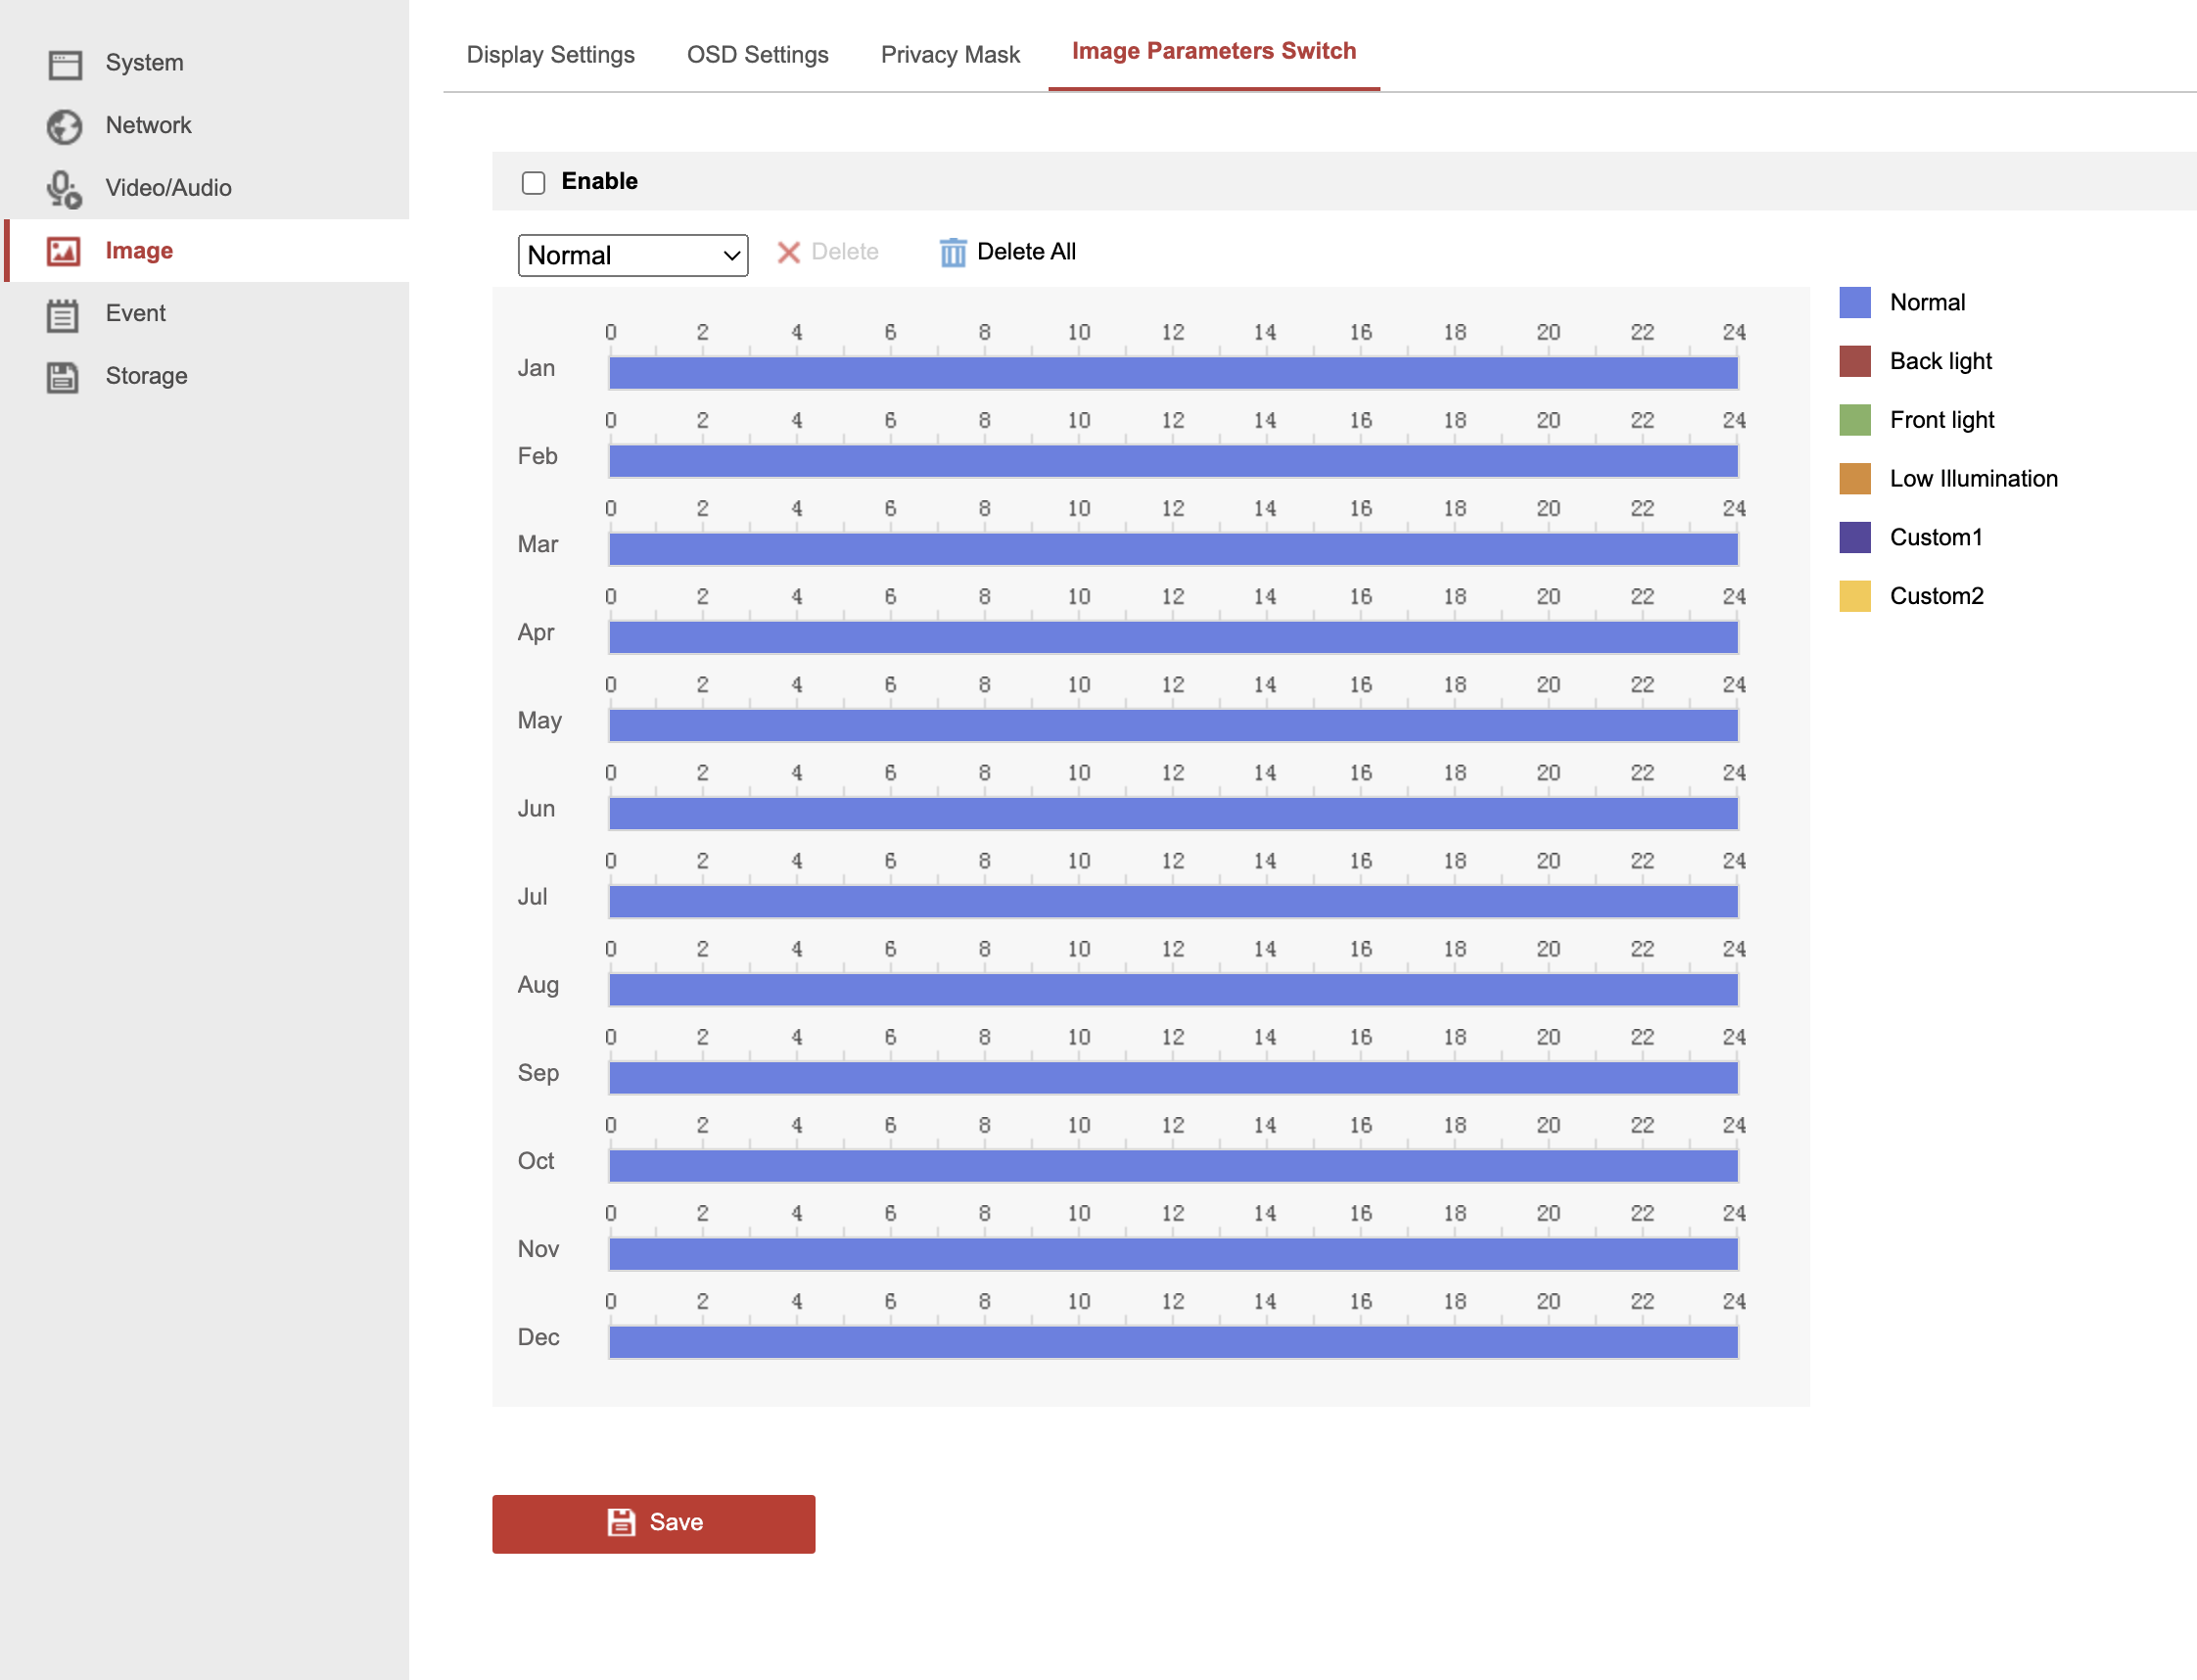Switch to Display Settings tab
Screen dimensions: 2197x1680
[550, 55]
